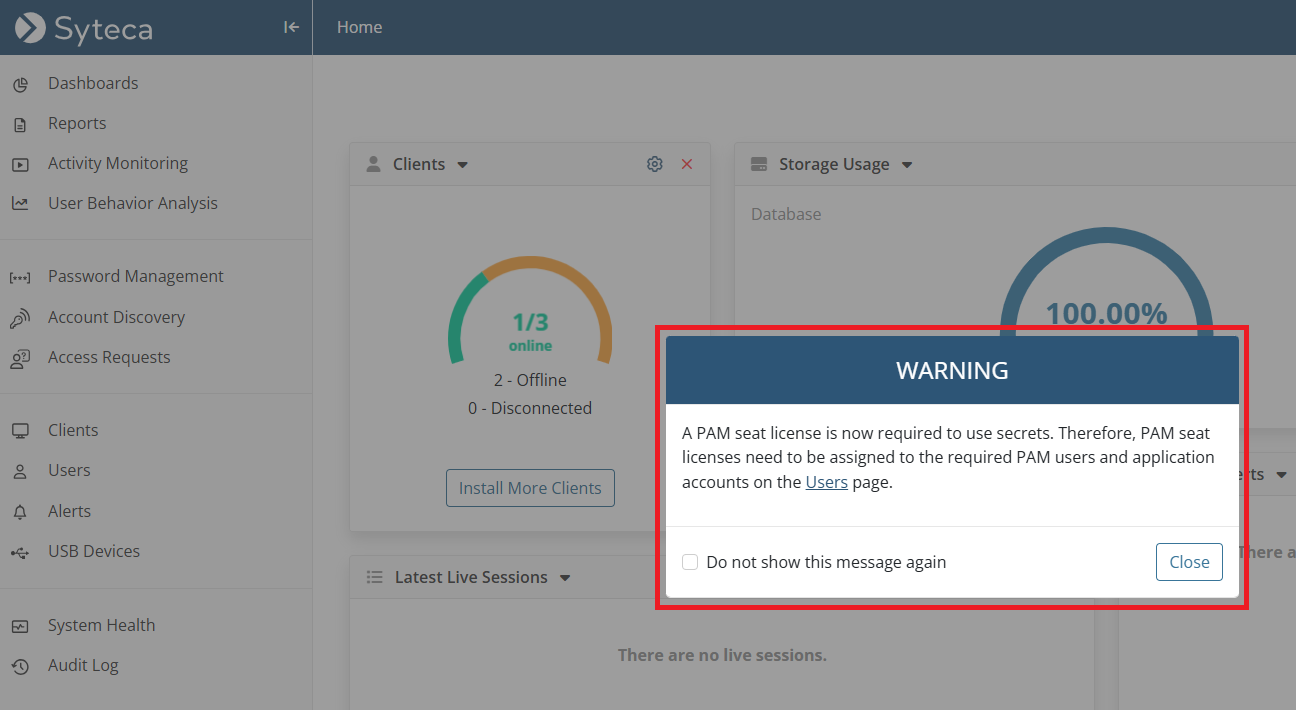Click the Account Discovery icon

[x=20, y=318]
